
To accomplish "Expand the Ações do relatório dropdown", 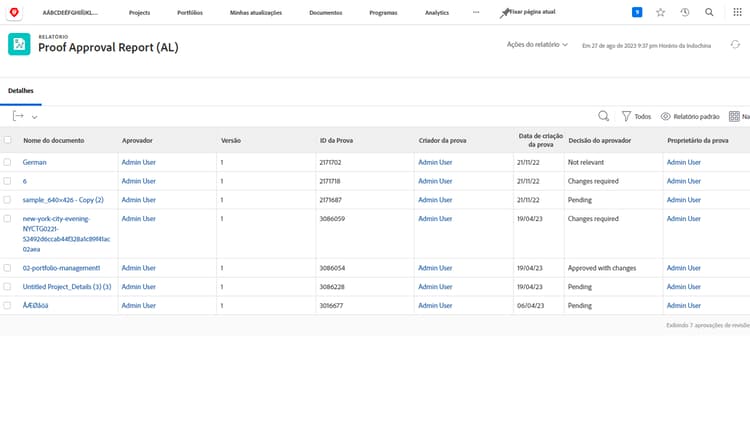I will (537, 45).
